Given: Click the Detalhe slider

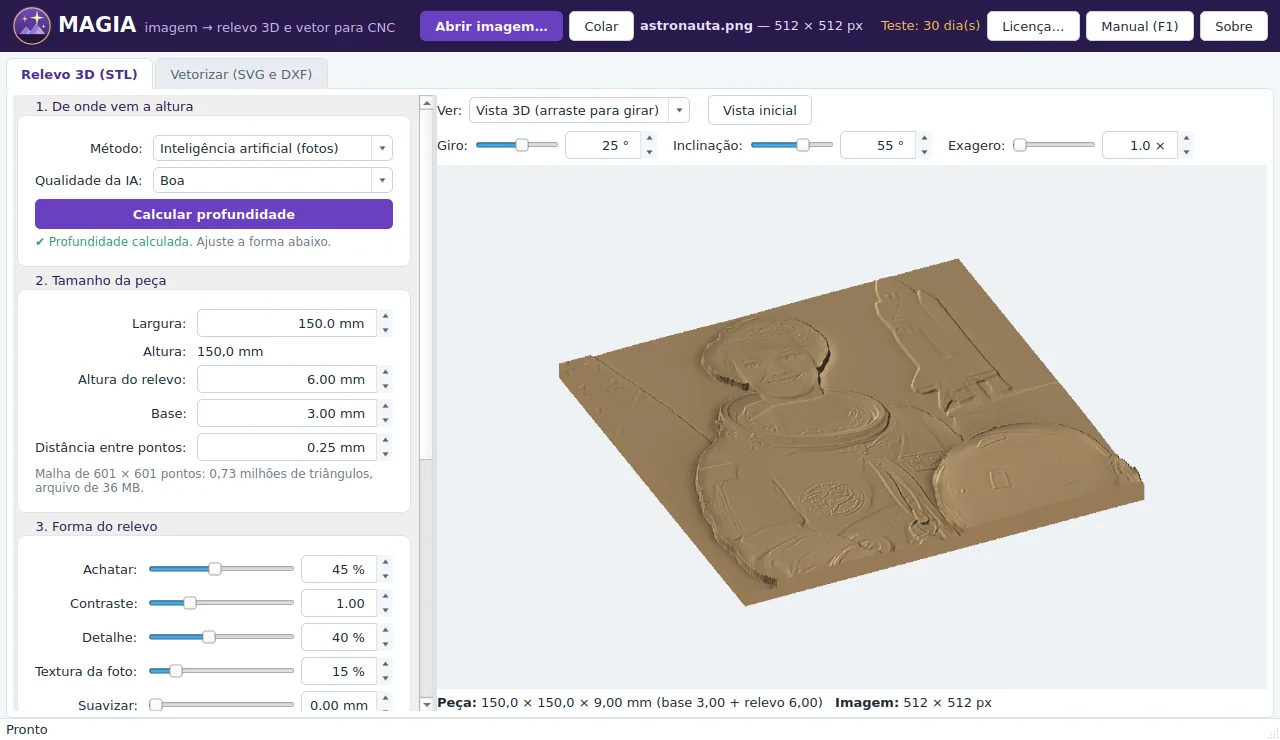Looking at the screenshot, I should tap(221, 637).
